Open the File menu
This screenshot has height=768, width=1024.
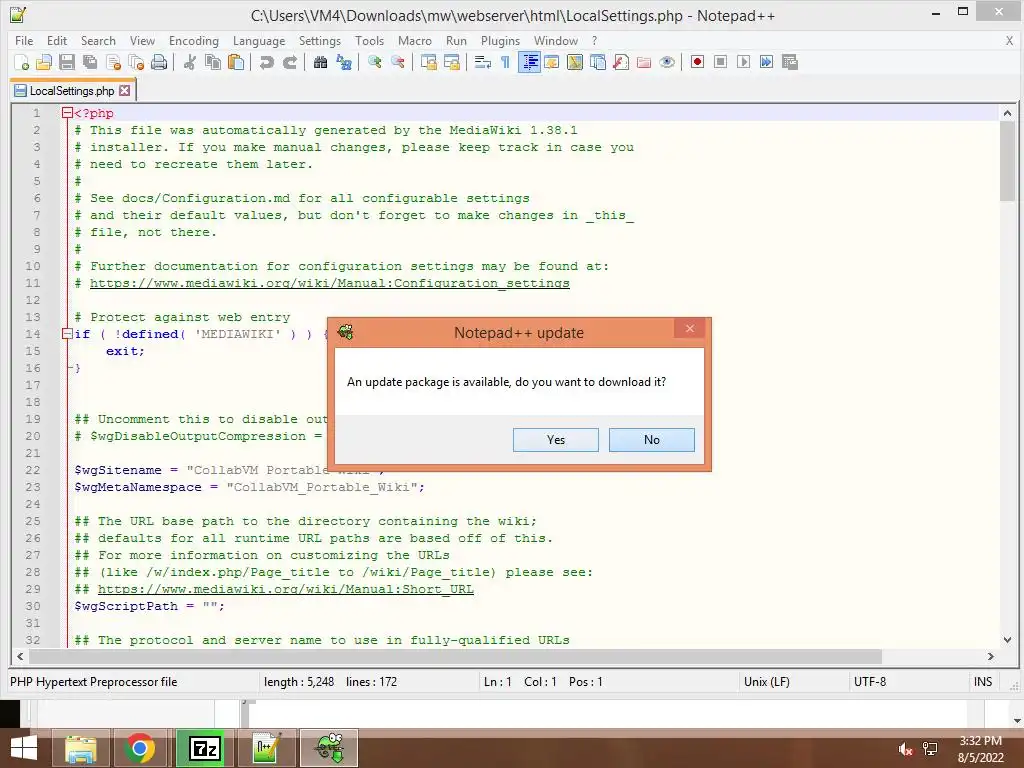point(24,40)
